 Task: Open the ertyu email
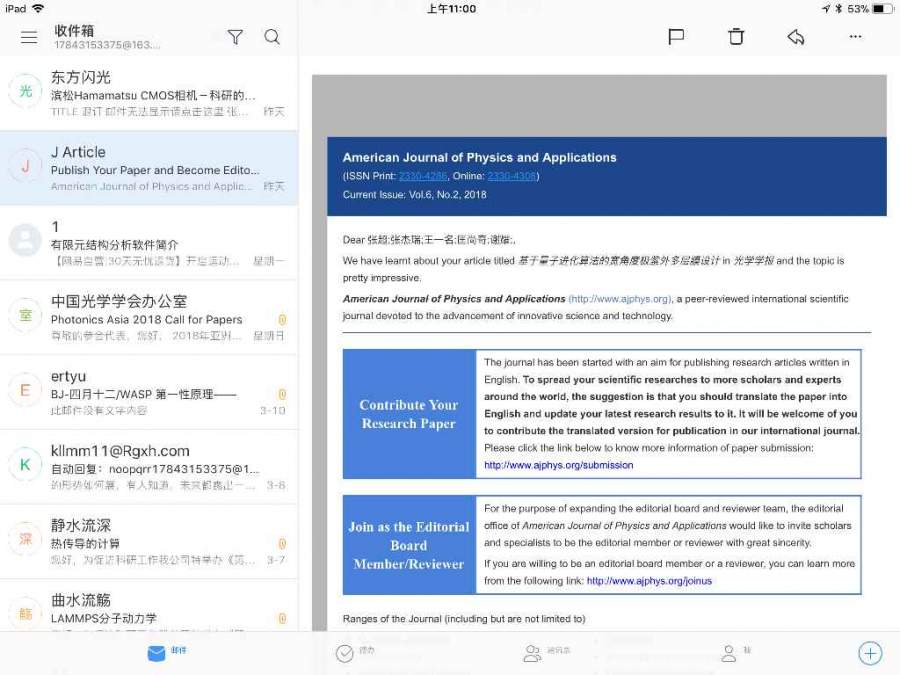coord(149,391)
